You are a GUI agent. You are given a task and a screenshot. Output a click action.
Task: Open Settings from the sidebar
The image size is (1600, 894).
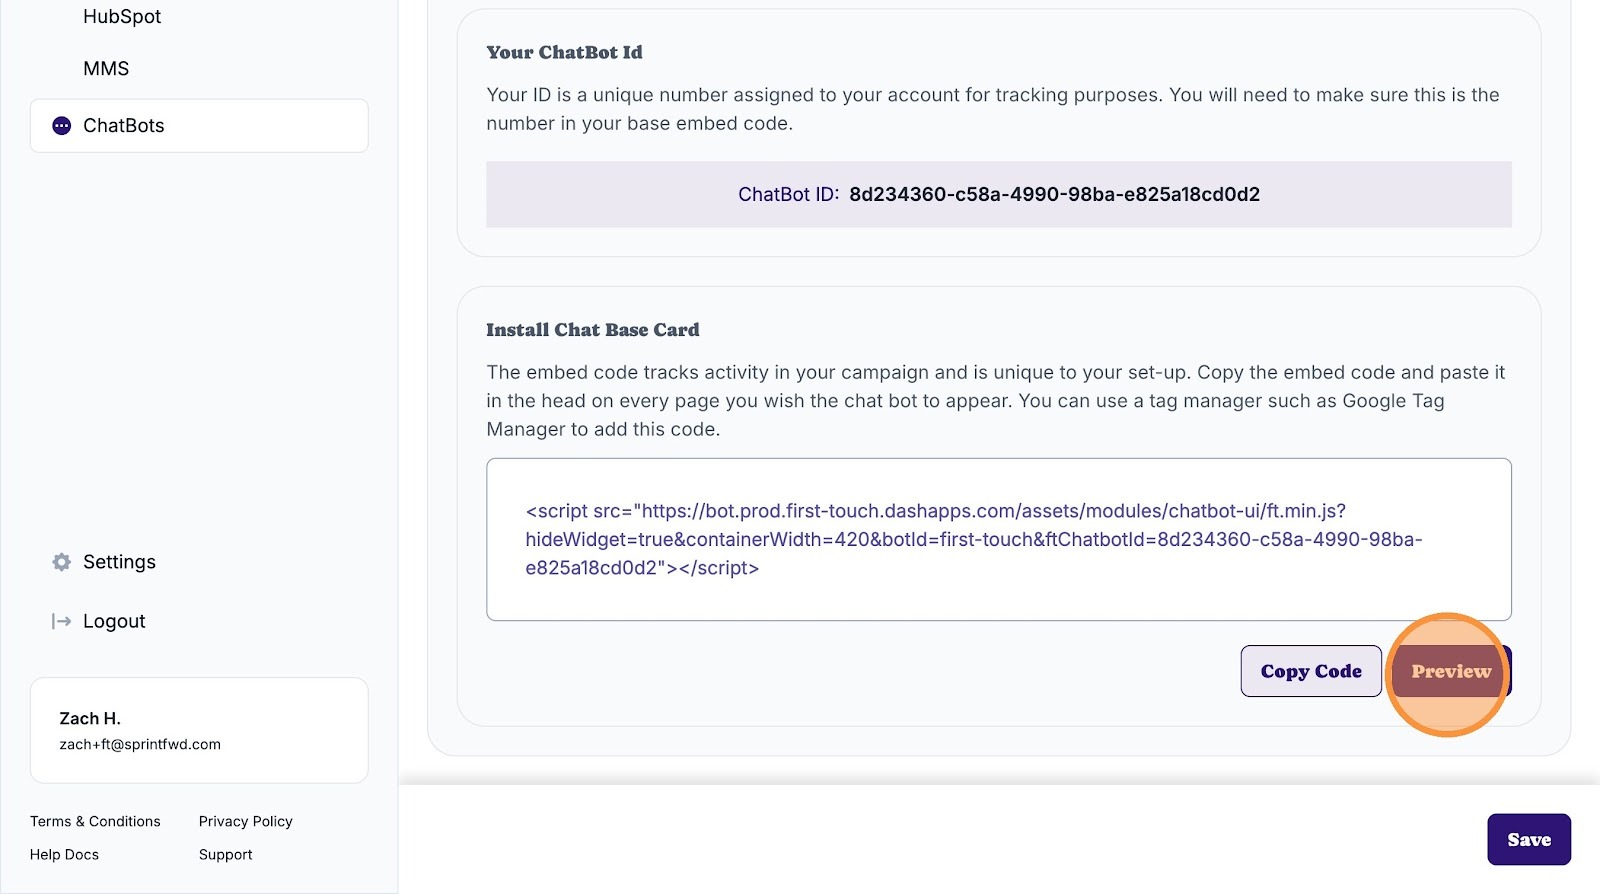119,562
